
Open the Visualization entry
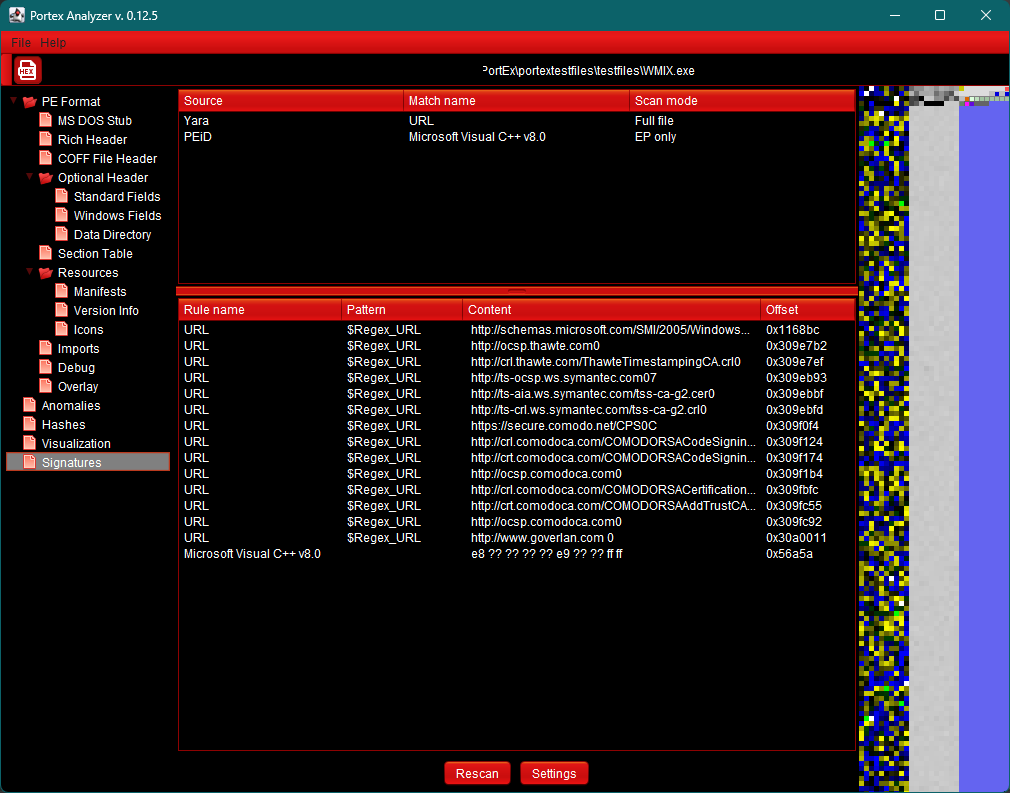pyautogui.click(x=76, y=444)
